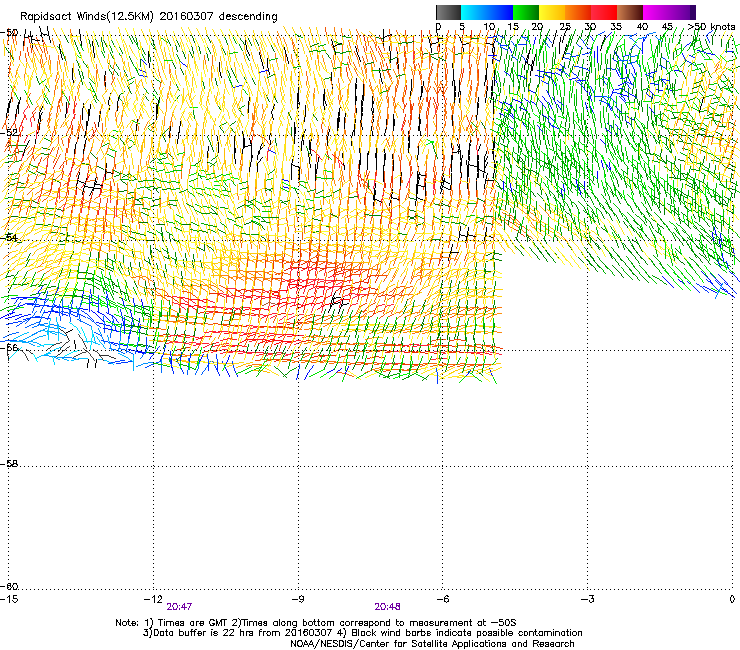Click the legend label '10'

(488, 26)
